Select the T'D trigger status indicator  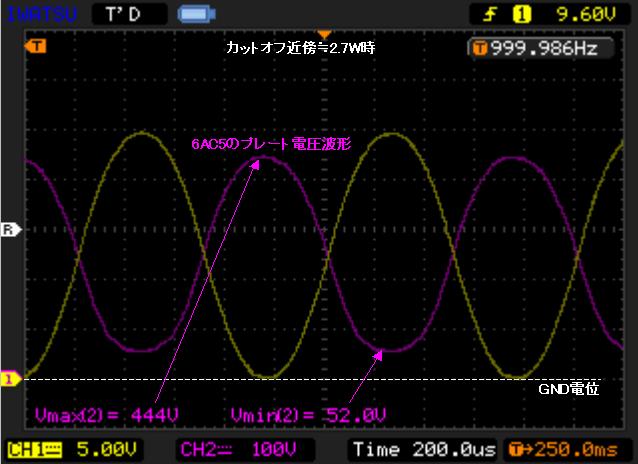pos(130,14)
